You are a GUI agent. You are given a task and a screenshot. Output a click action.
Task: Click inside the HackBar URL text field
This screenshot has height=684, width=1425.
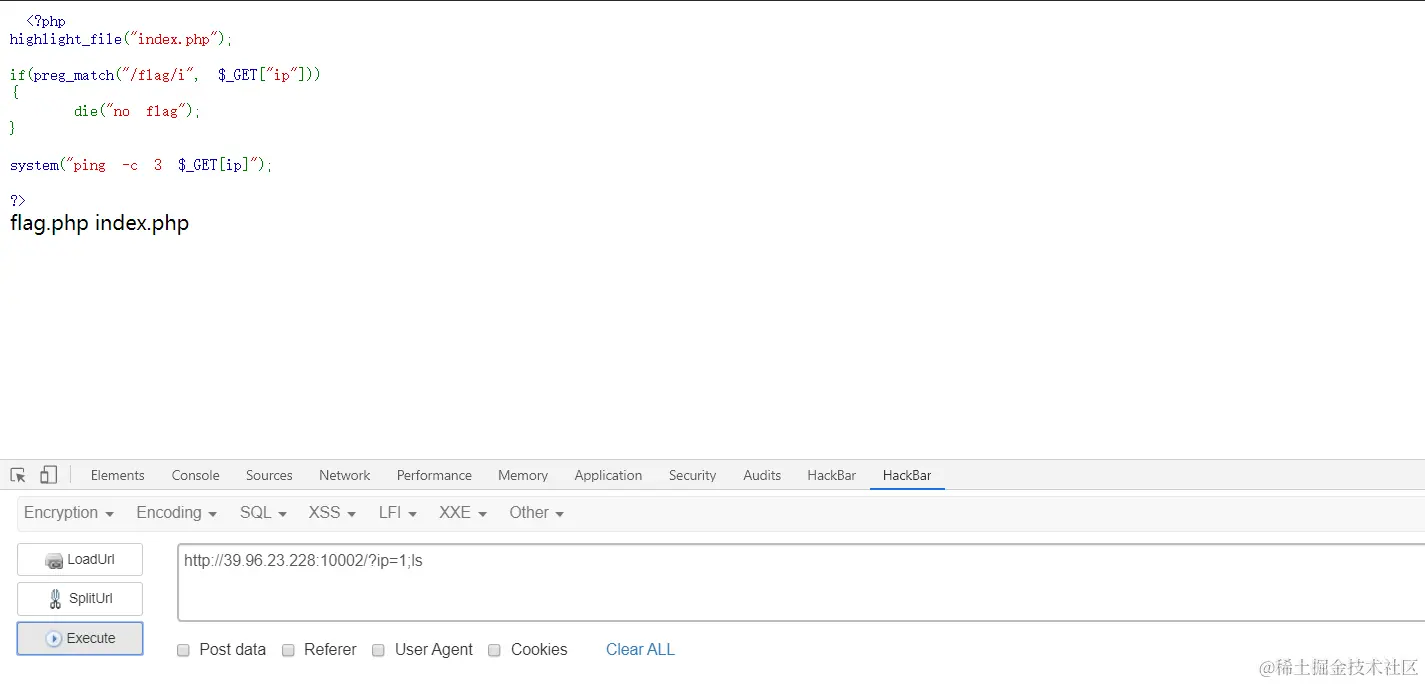[x=801, y=583]
